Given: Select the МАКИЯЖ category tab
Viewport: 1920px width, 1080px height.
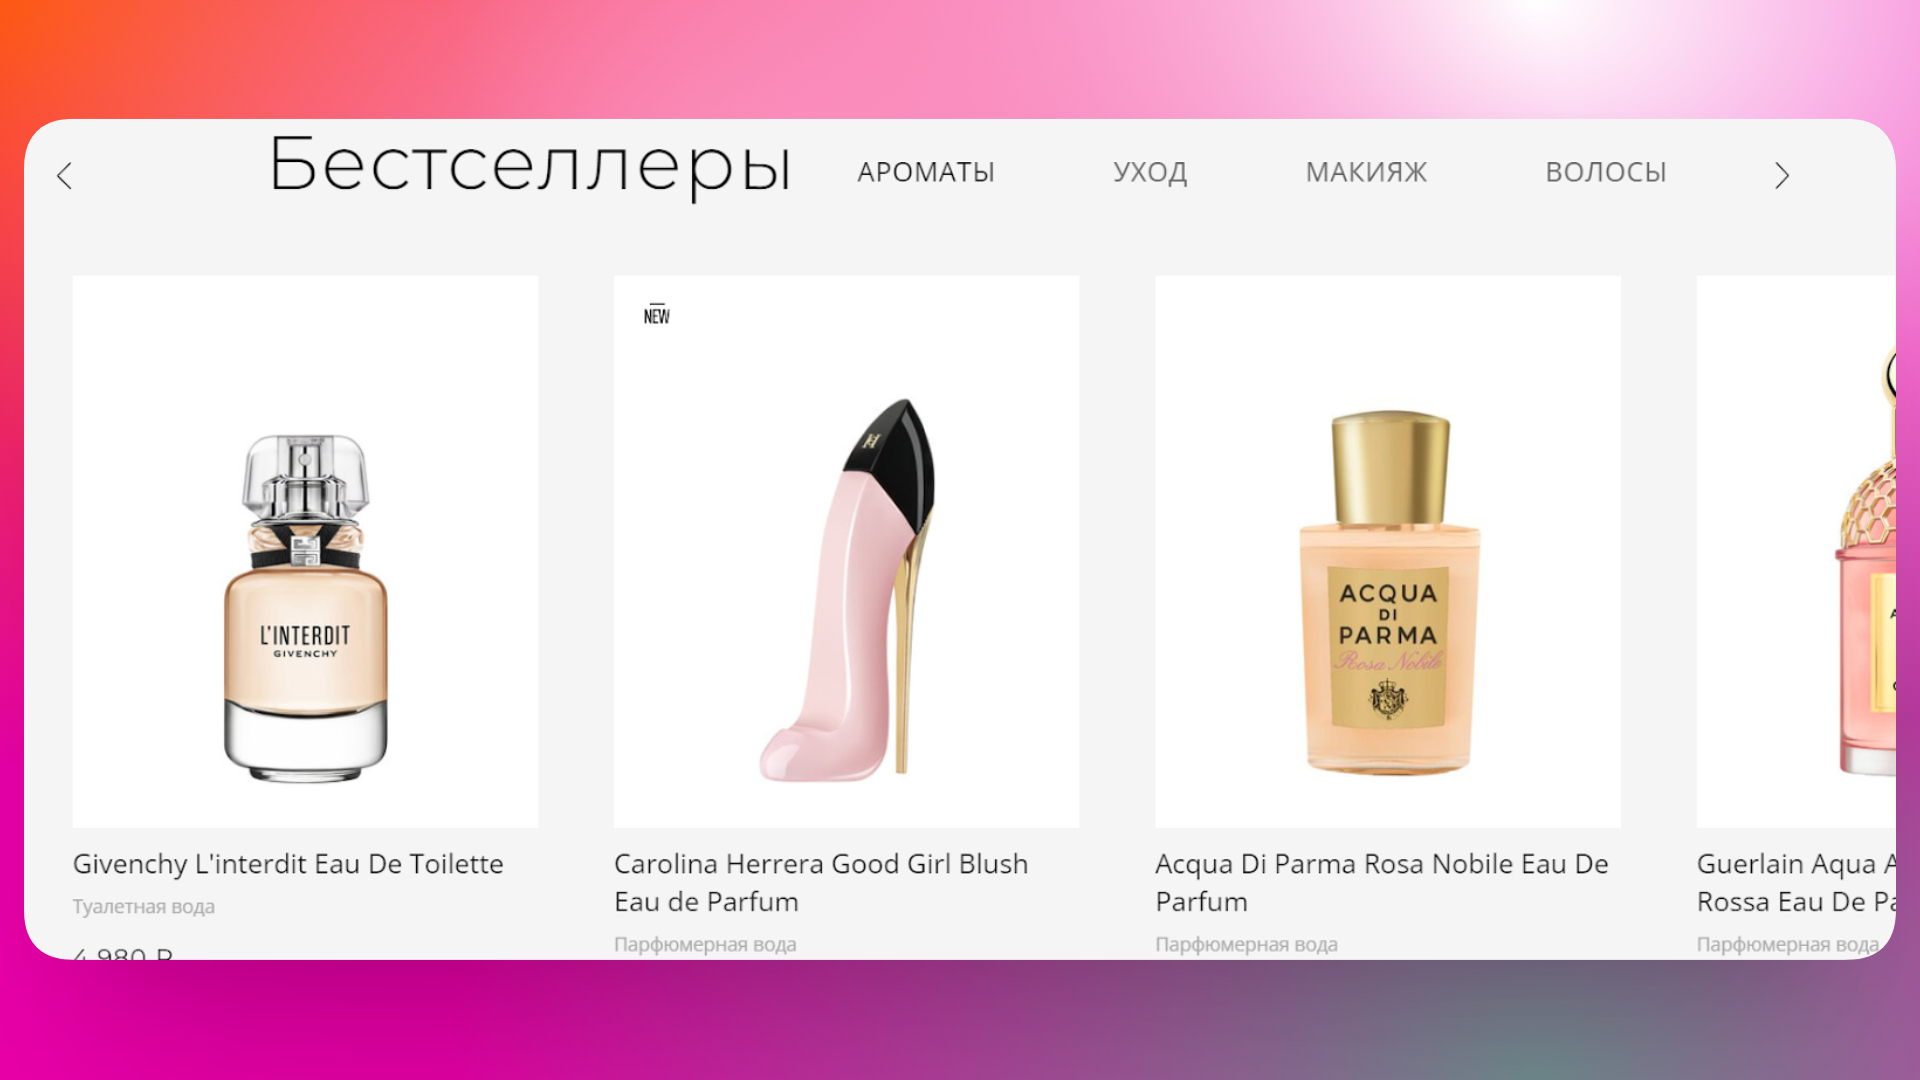Looking at the screenshot, I should pyautogui.click(x=1366, y=172).
